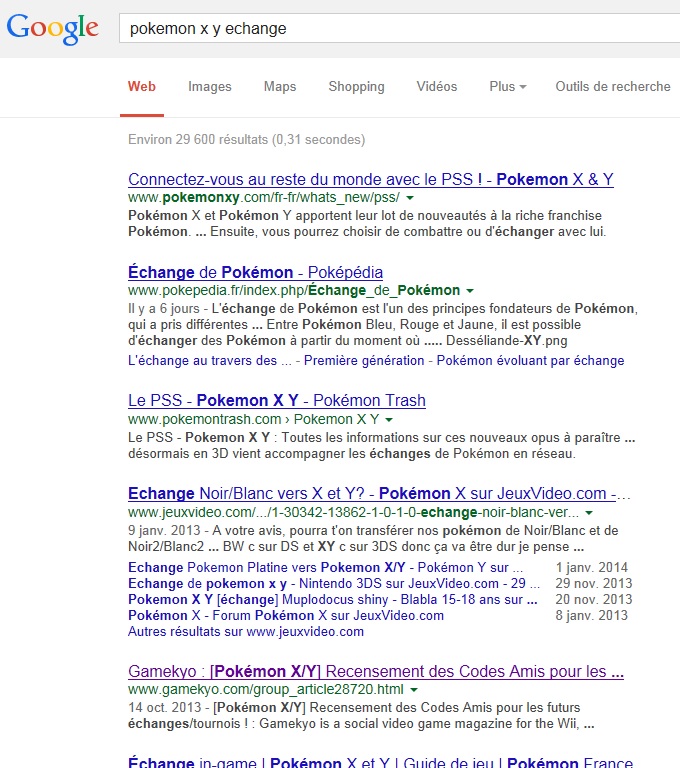
Task: Open Outils de recherche
Action: pyautogui.click(x=612, y=87)
